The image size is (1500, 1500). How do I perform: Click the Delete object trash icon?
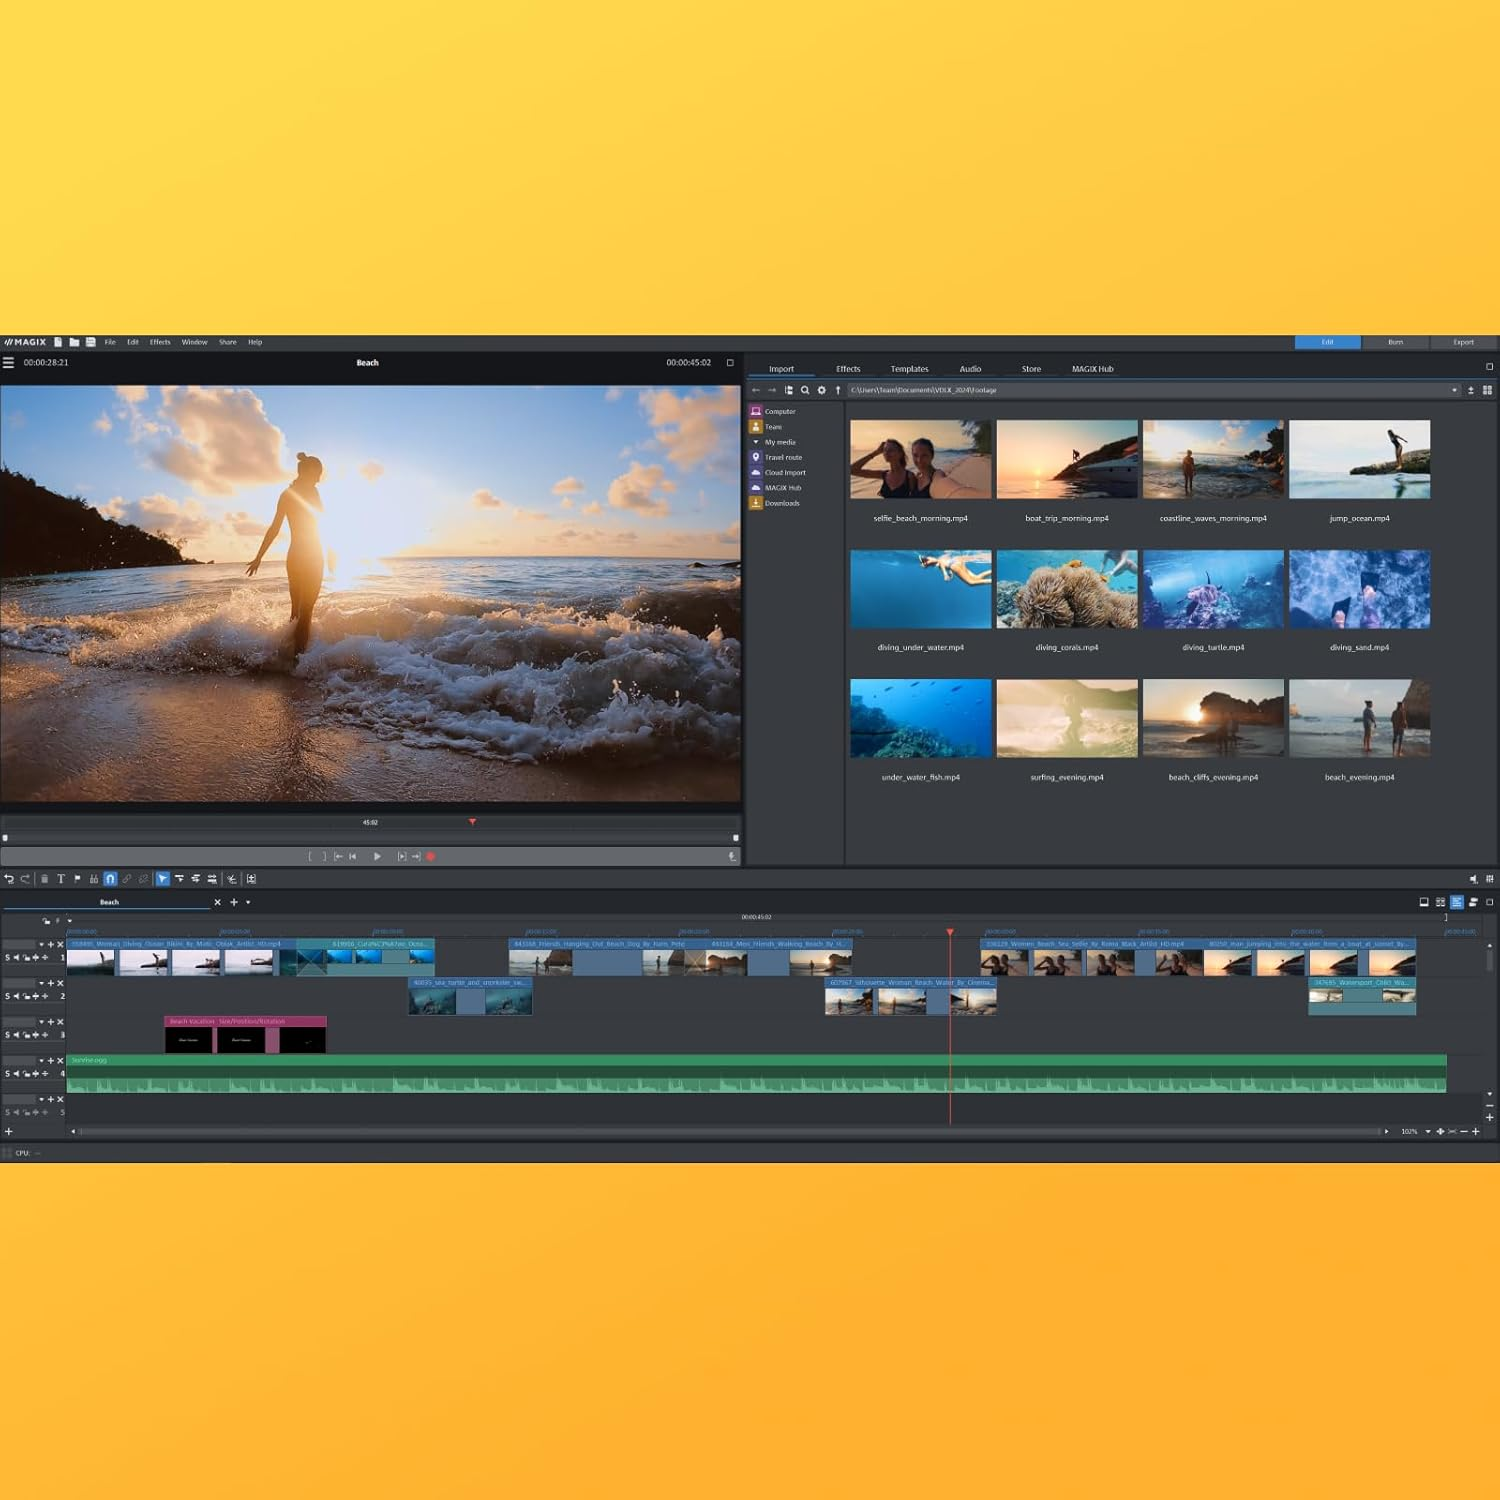click(44, 879)
